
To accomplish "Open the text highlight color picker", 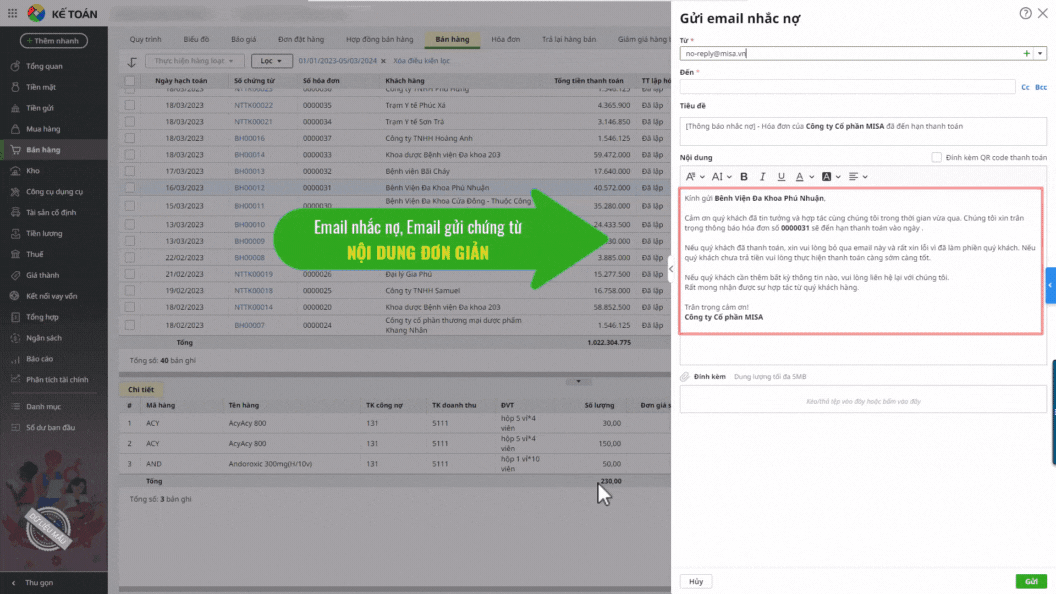I will pyautogui.click(x=829, y=176).
